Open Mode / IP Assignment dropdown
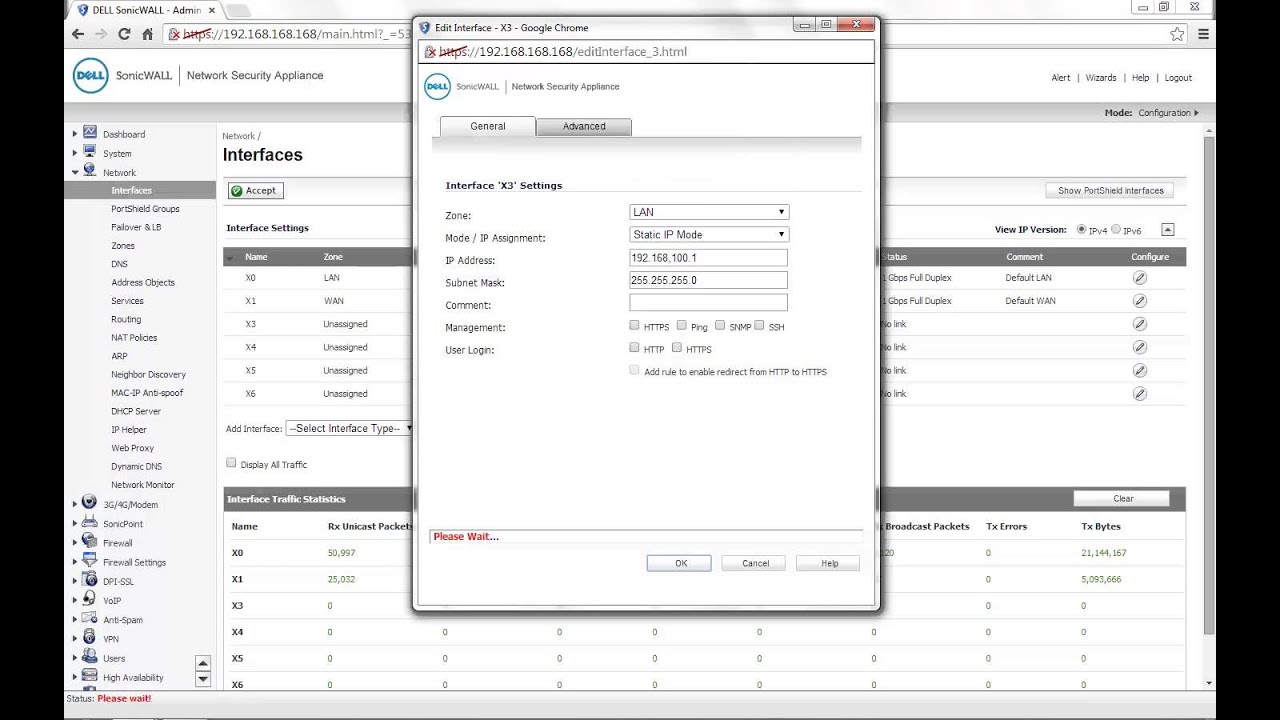Image resolution: width=1280 pixels, height=720 pixels. [709, 234]
